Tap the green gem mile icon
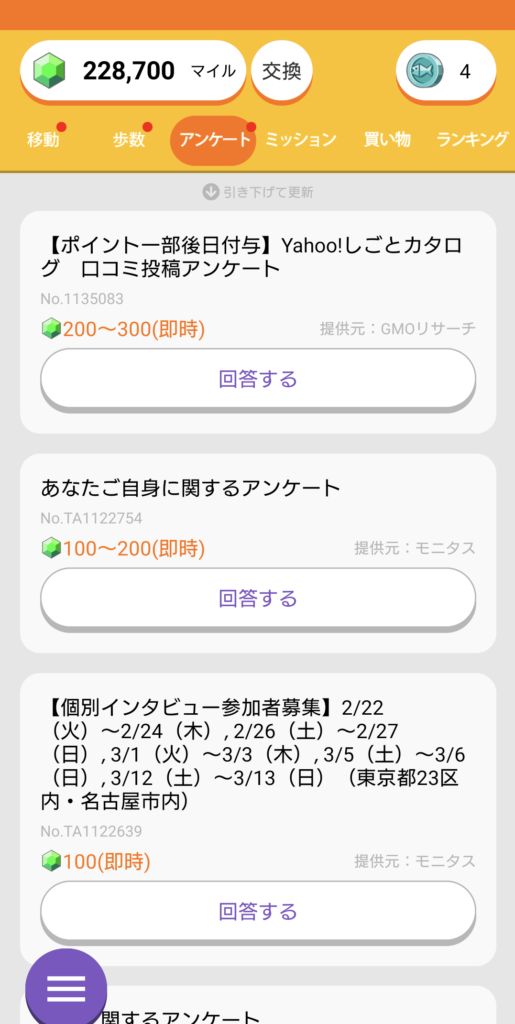The height and width of the screenshot is (1024, 515). pos(50,71)
